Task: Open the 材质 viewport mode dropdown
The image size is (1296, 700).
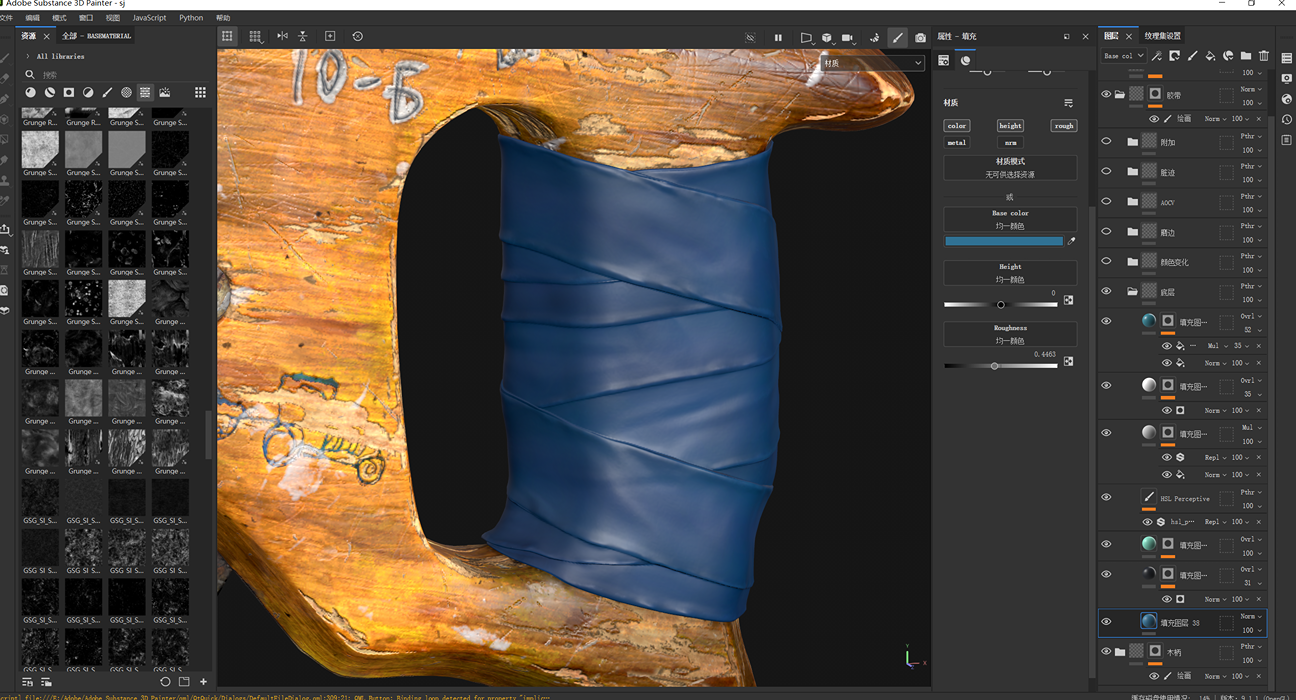Action: pos(872,63)
